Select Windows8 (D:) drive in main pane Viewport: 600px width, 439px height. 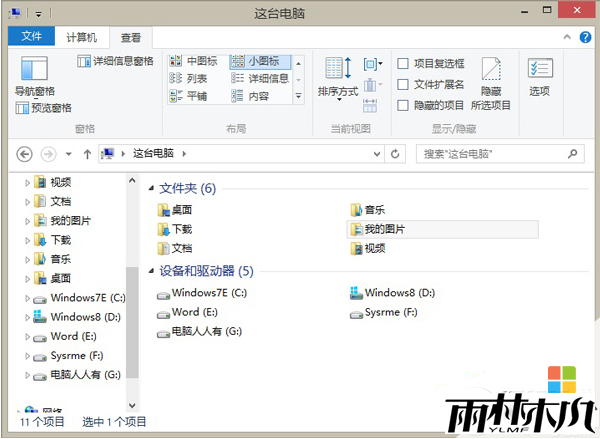coord(393,293)
